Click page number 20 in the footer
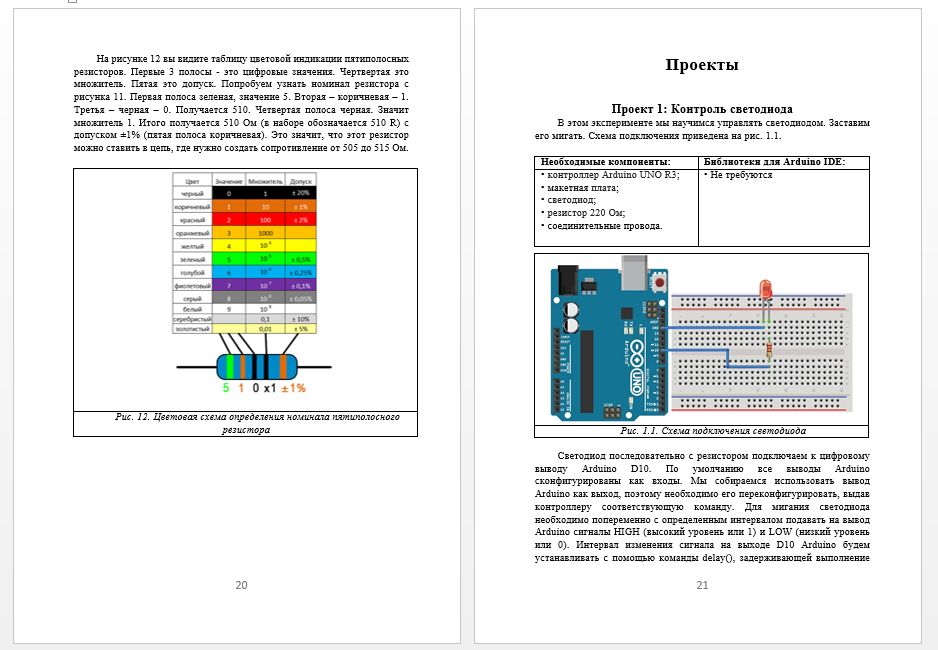 [241, 585]
